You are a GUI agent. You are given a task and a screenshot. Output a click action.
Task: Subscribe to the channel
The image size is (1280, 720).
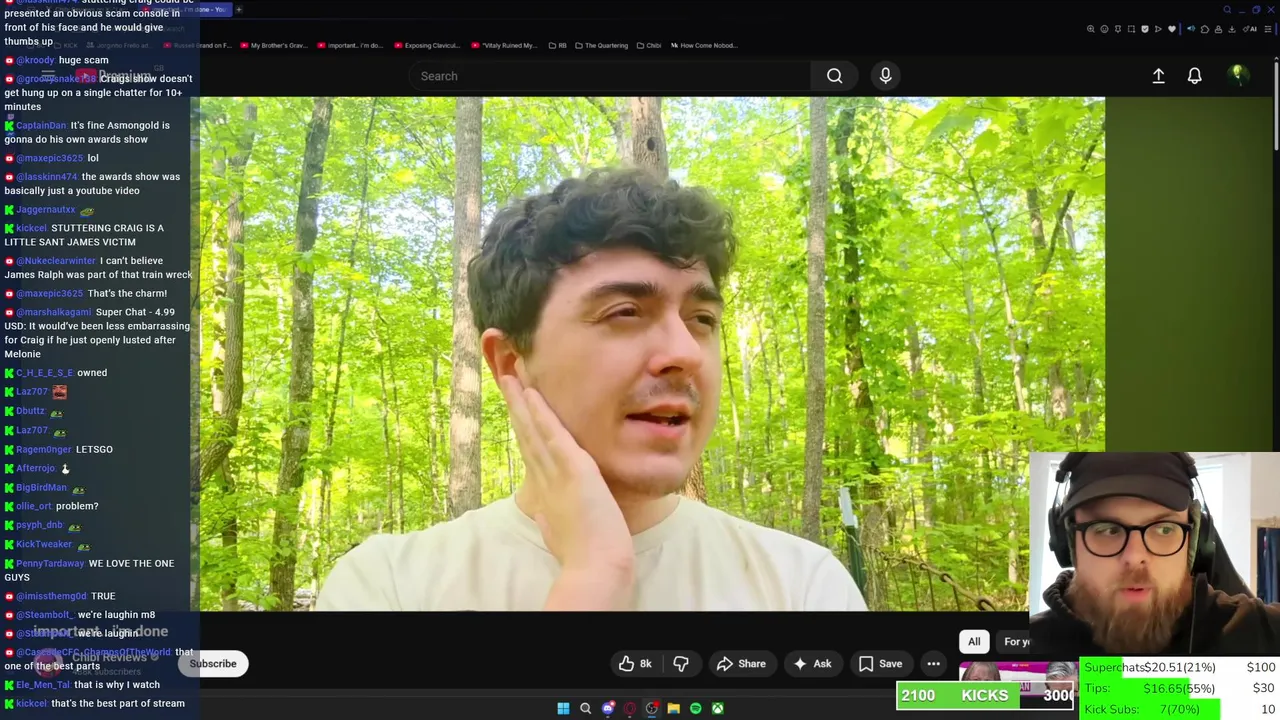click(x=213, y=664)
